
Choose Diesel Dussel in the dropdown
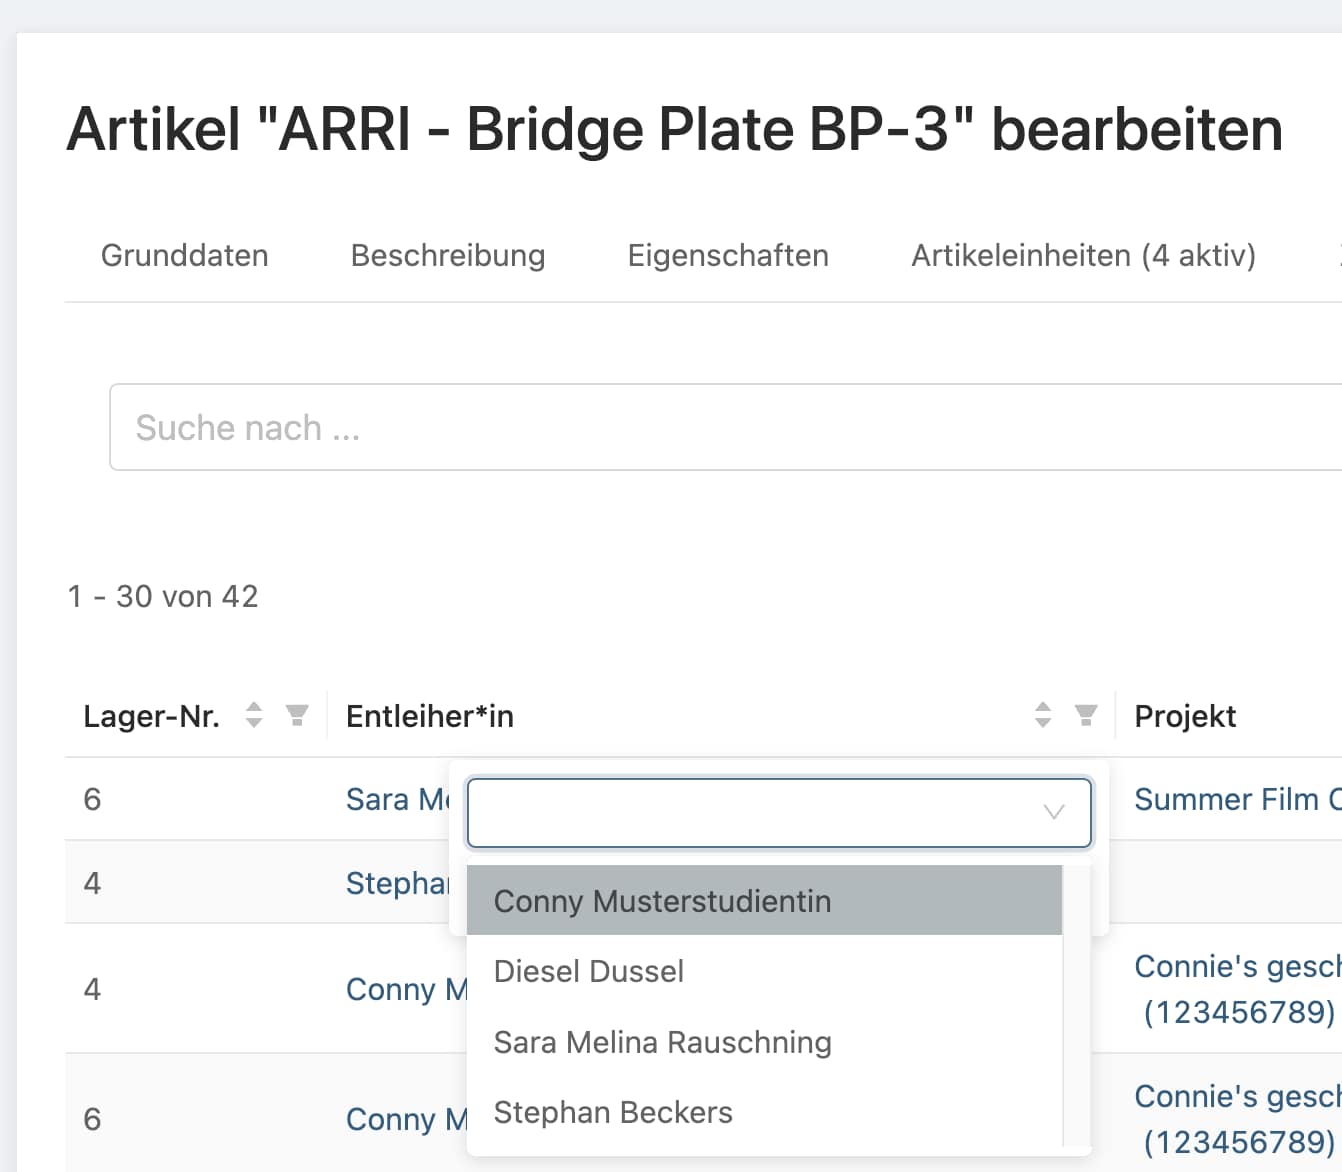tap(589, 971)
